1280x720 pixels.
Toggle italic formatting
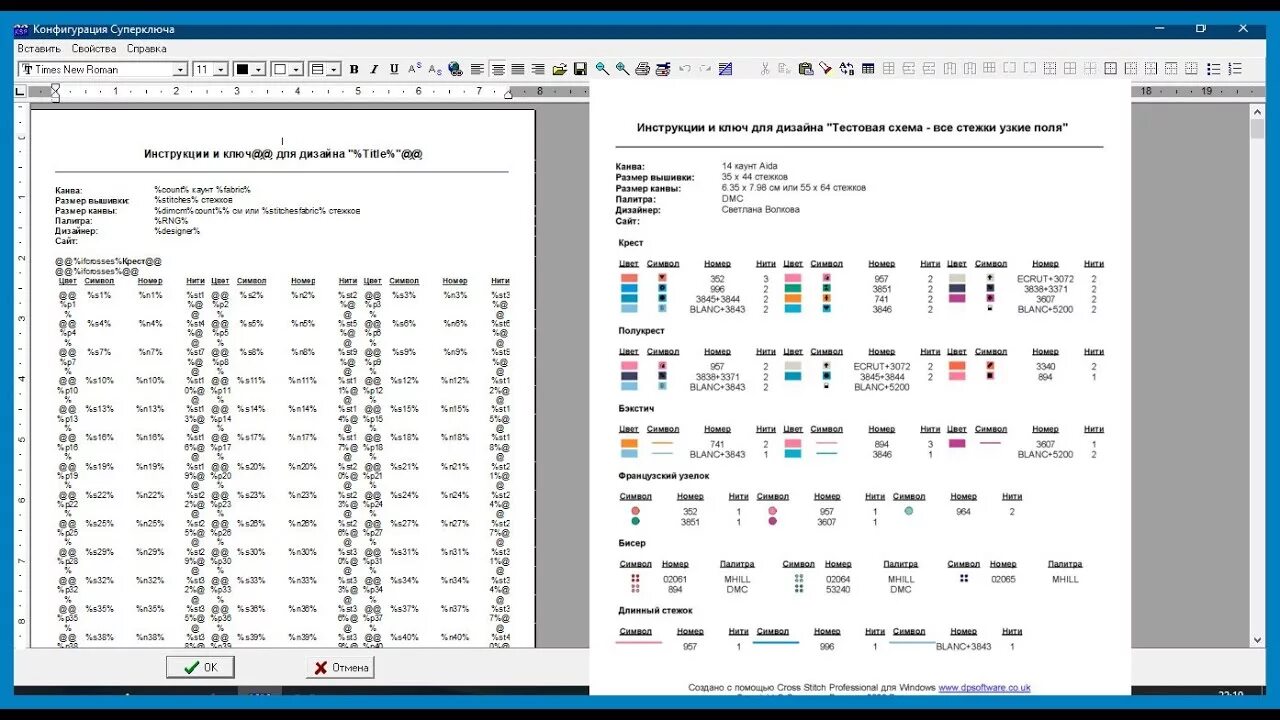[374, 69]
